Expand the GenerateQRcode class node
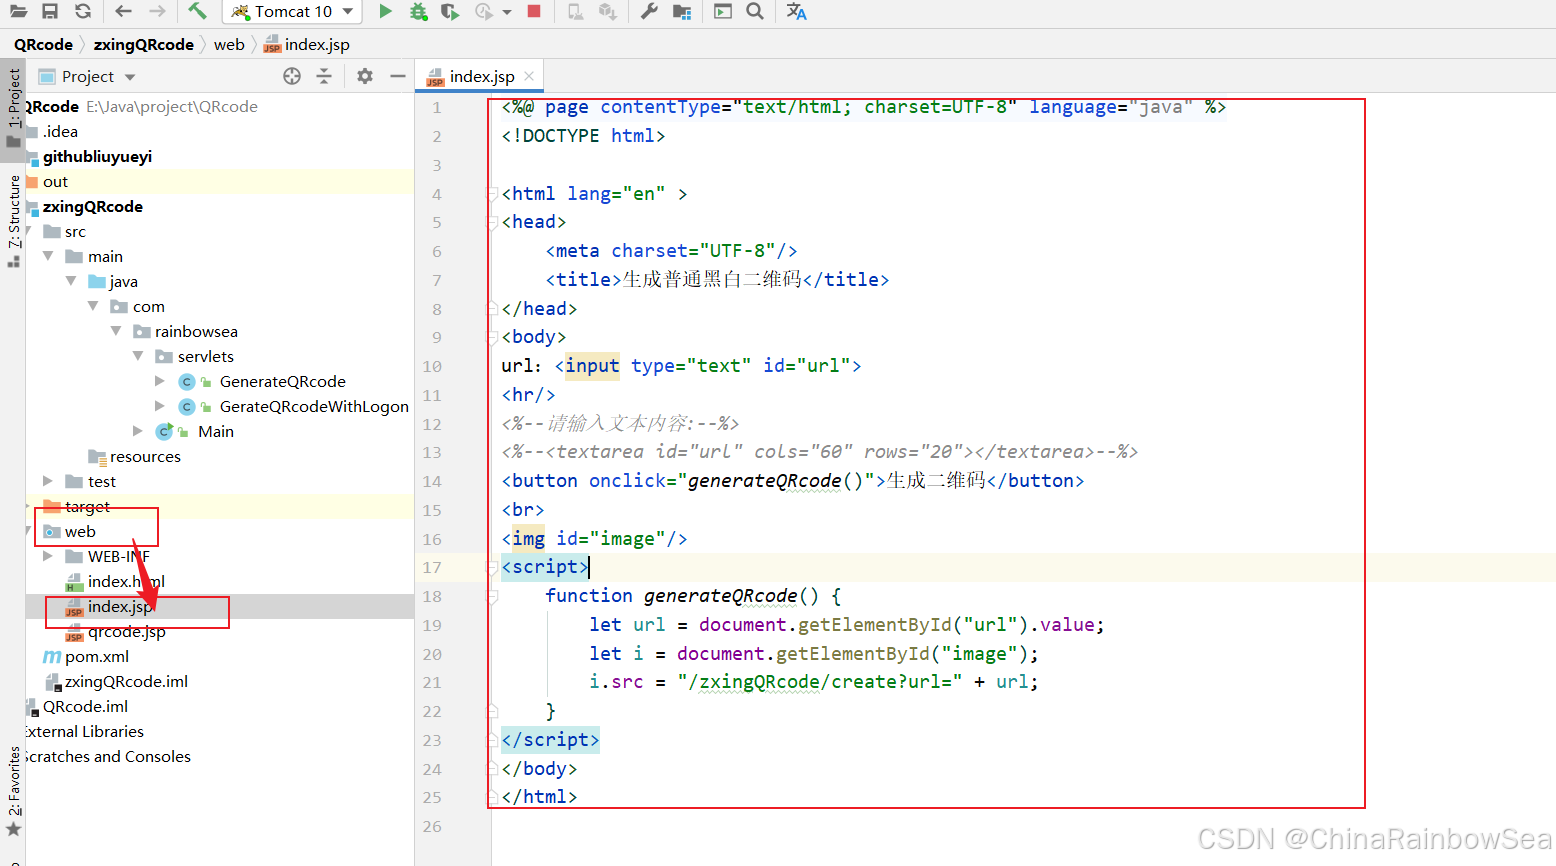The width and height of the screenshot is (1556, 866). [x=160, y=381]
